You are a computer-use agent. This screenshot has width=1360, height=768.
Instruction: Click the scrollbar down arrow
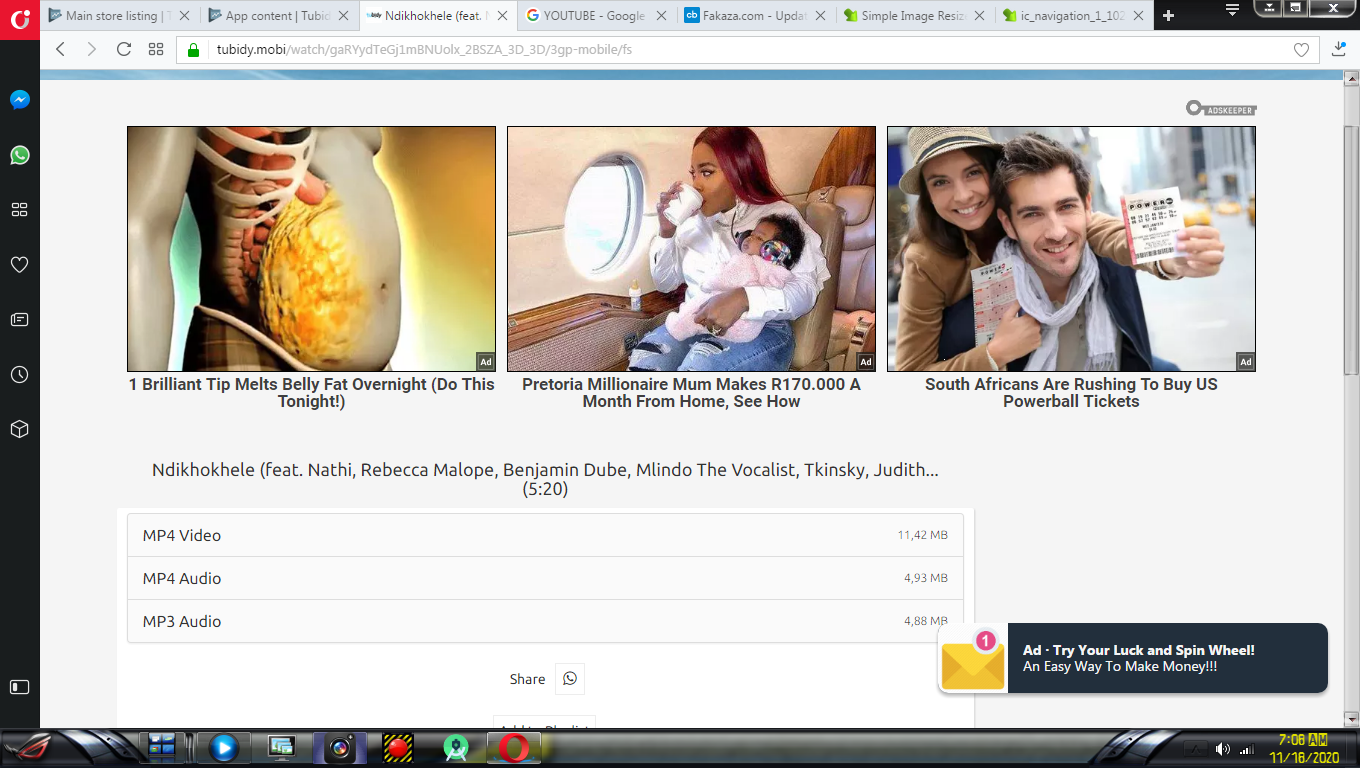point(1351,719)
